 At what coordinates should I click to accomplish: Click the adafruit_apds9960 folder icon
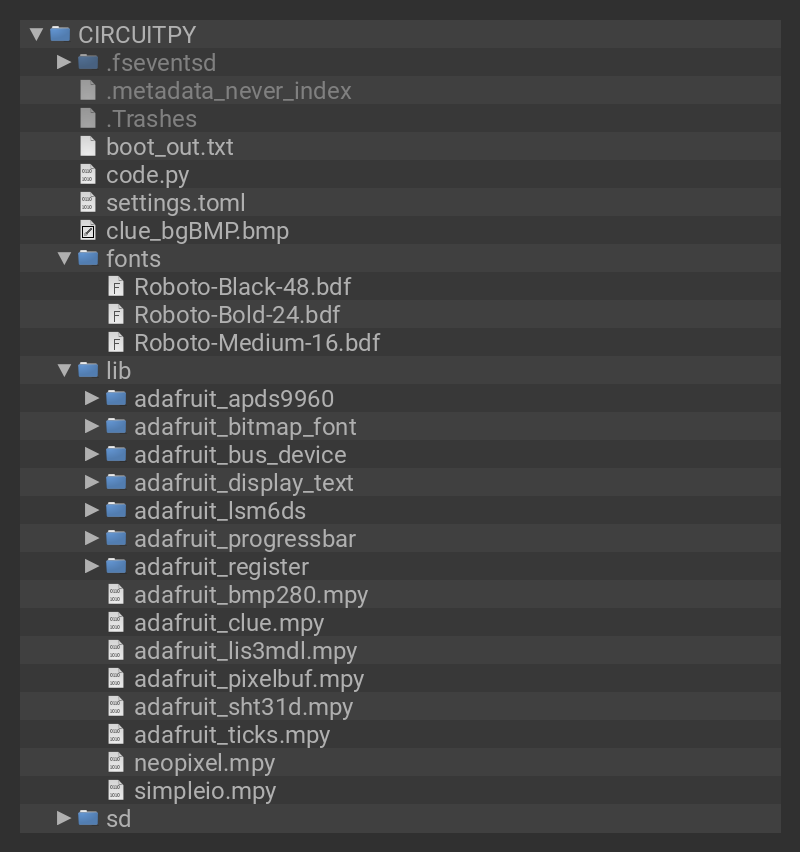tap(116, 399)
